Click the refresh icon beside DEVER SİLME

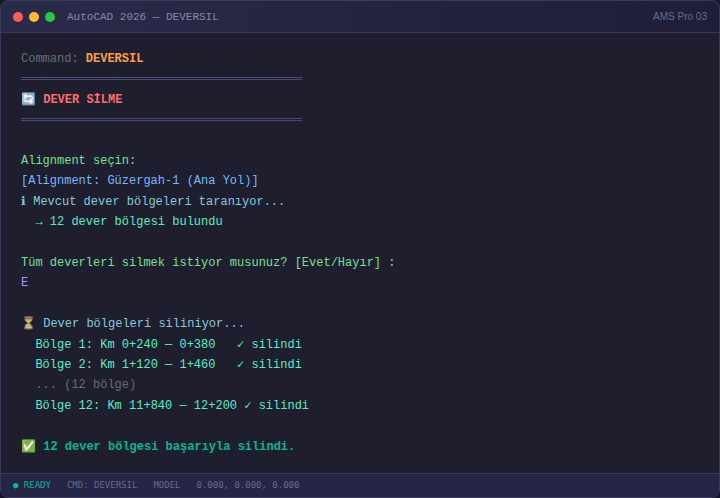pyautogui.click(x=28, y=99)
